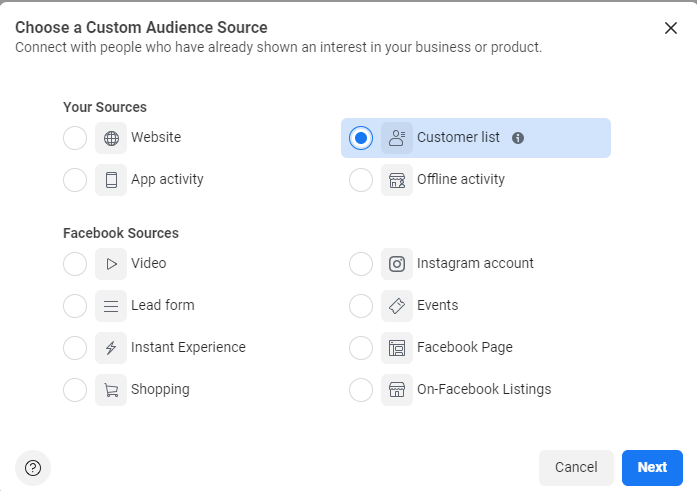This screenshot has width=697, height=491.
Task: Click the mobile phone App activity icon
Action: (111, 180)
